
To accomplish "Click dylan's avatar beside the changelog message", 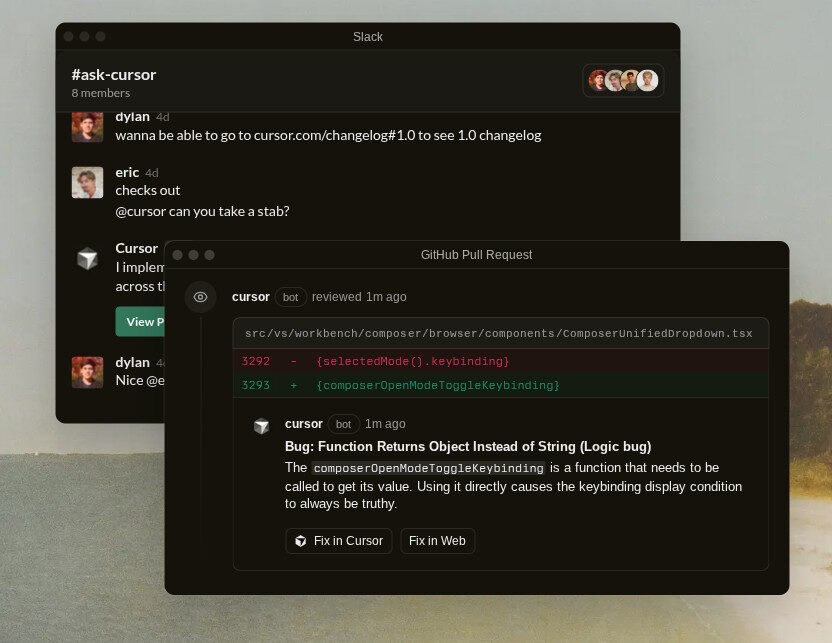I will click(x=88, y=127).
